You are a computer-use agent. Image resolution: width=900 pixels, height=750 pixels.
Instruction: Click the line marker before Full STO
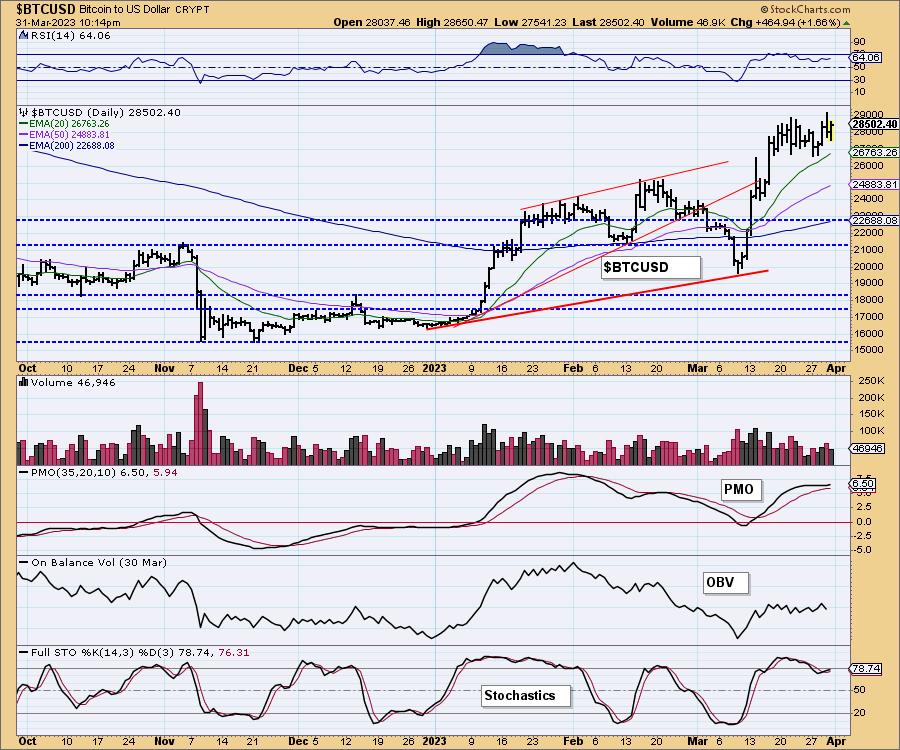click(24, 652)
